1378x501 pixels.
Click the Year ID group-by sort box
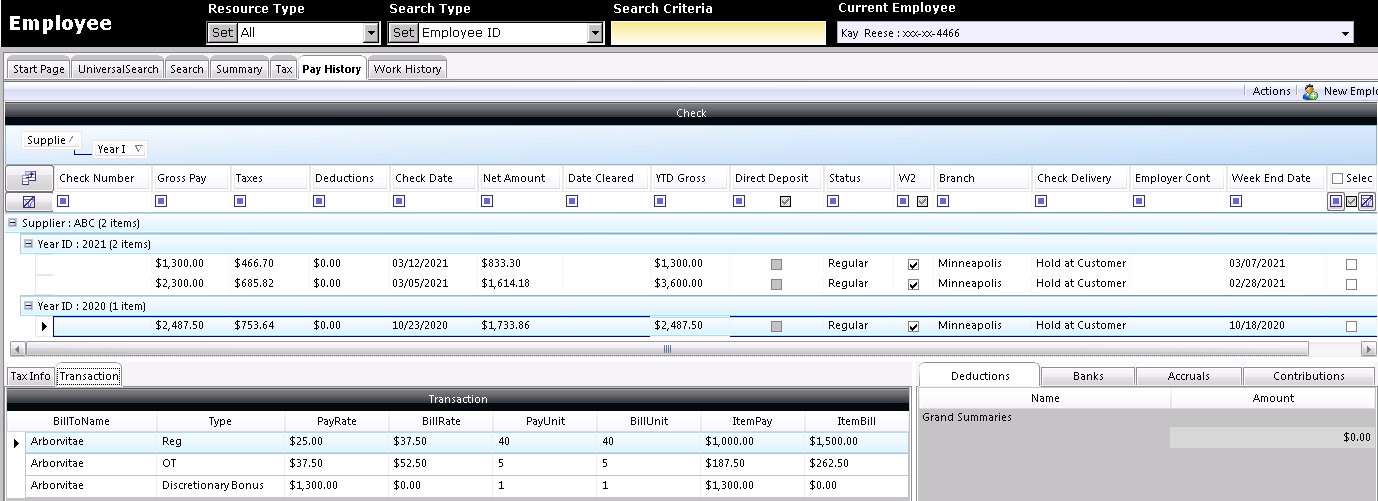pyautogui.click(x=120, y=149)
